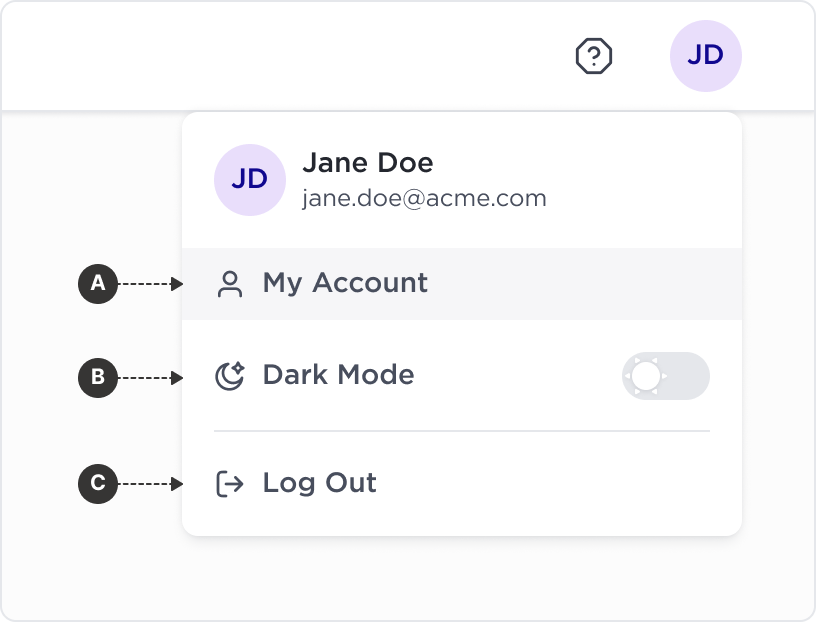Click the logout arrow icon

(230, 484)
